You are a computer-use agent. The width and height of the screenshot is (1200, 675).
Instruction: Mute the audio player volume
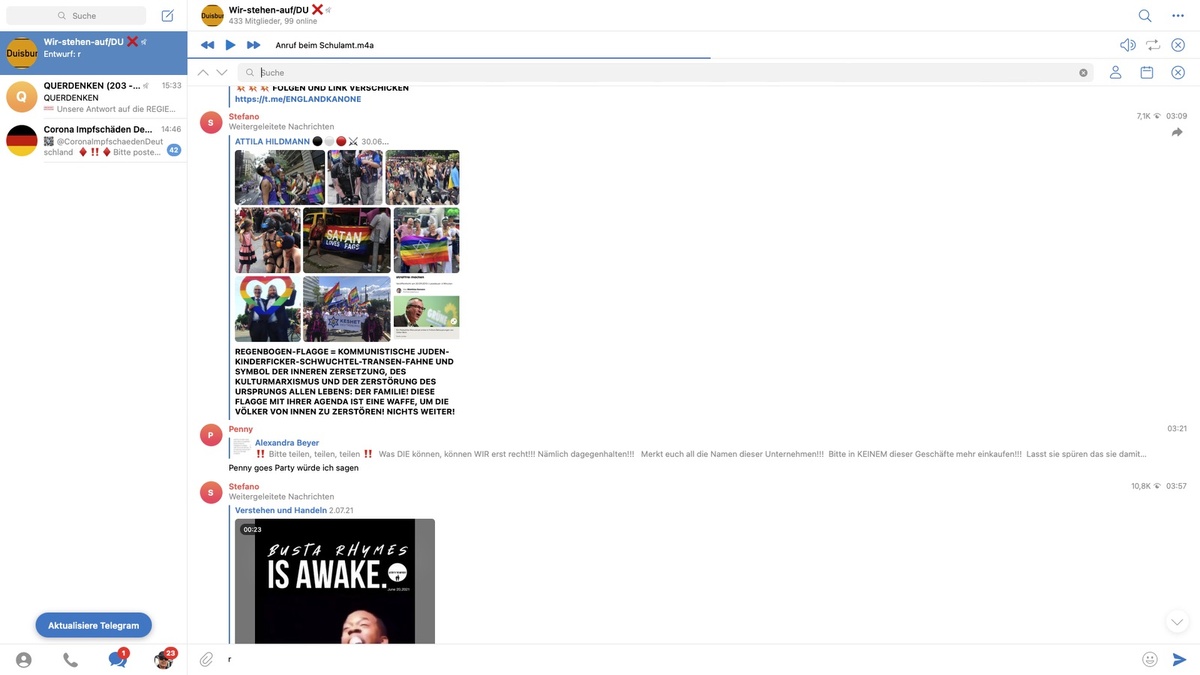1127,45
